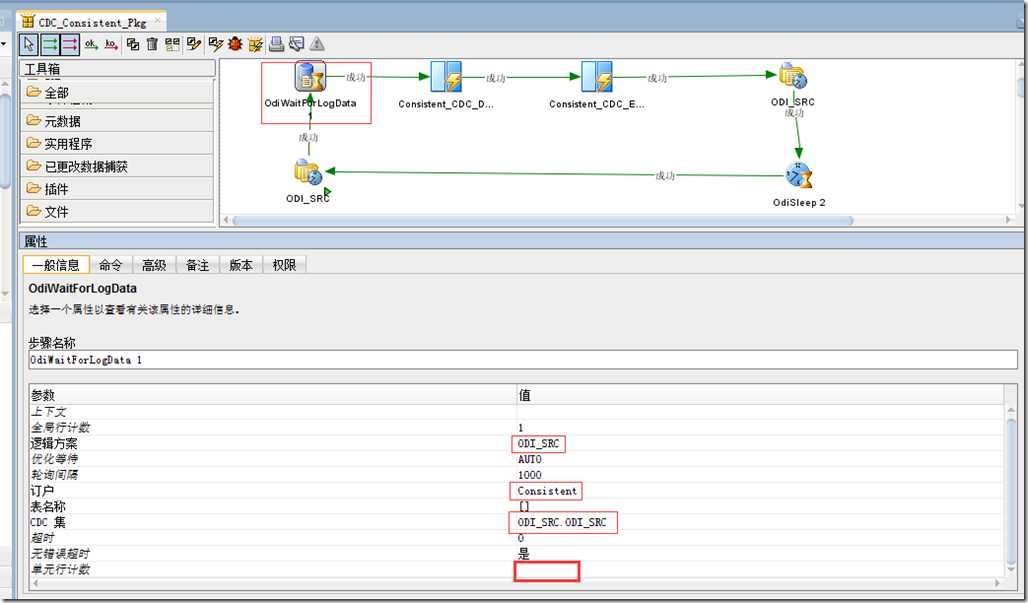Duplicate the selected step via toolbar icon
The image size is (1028, 603).
[133, 45]
